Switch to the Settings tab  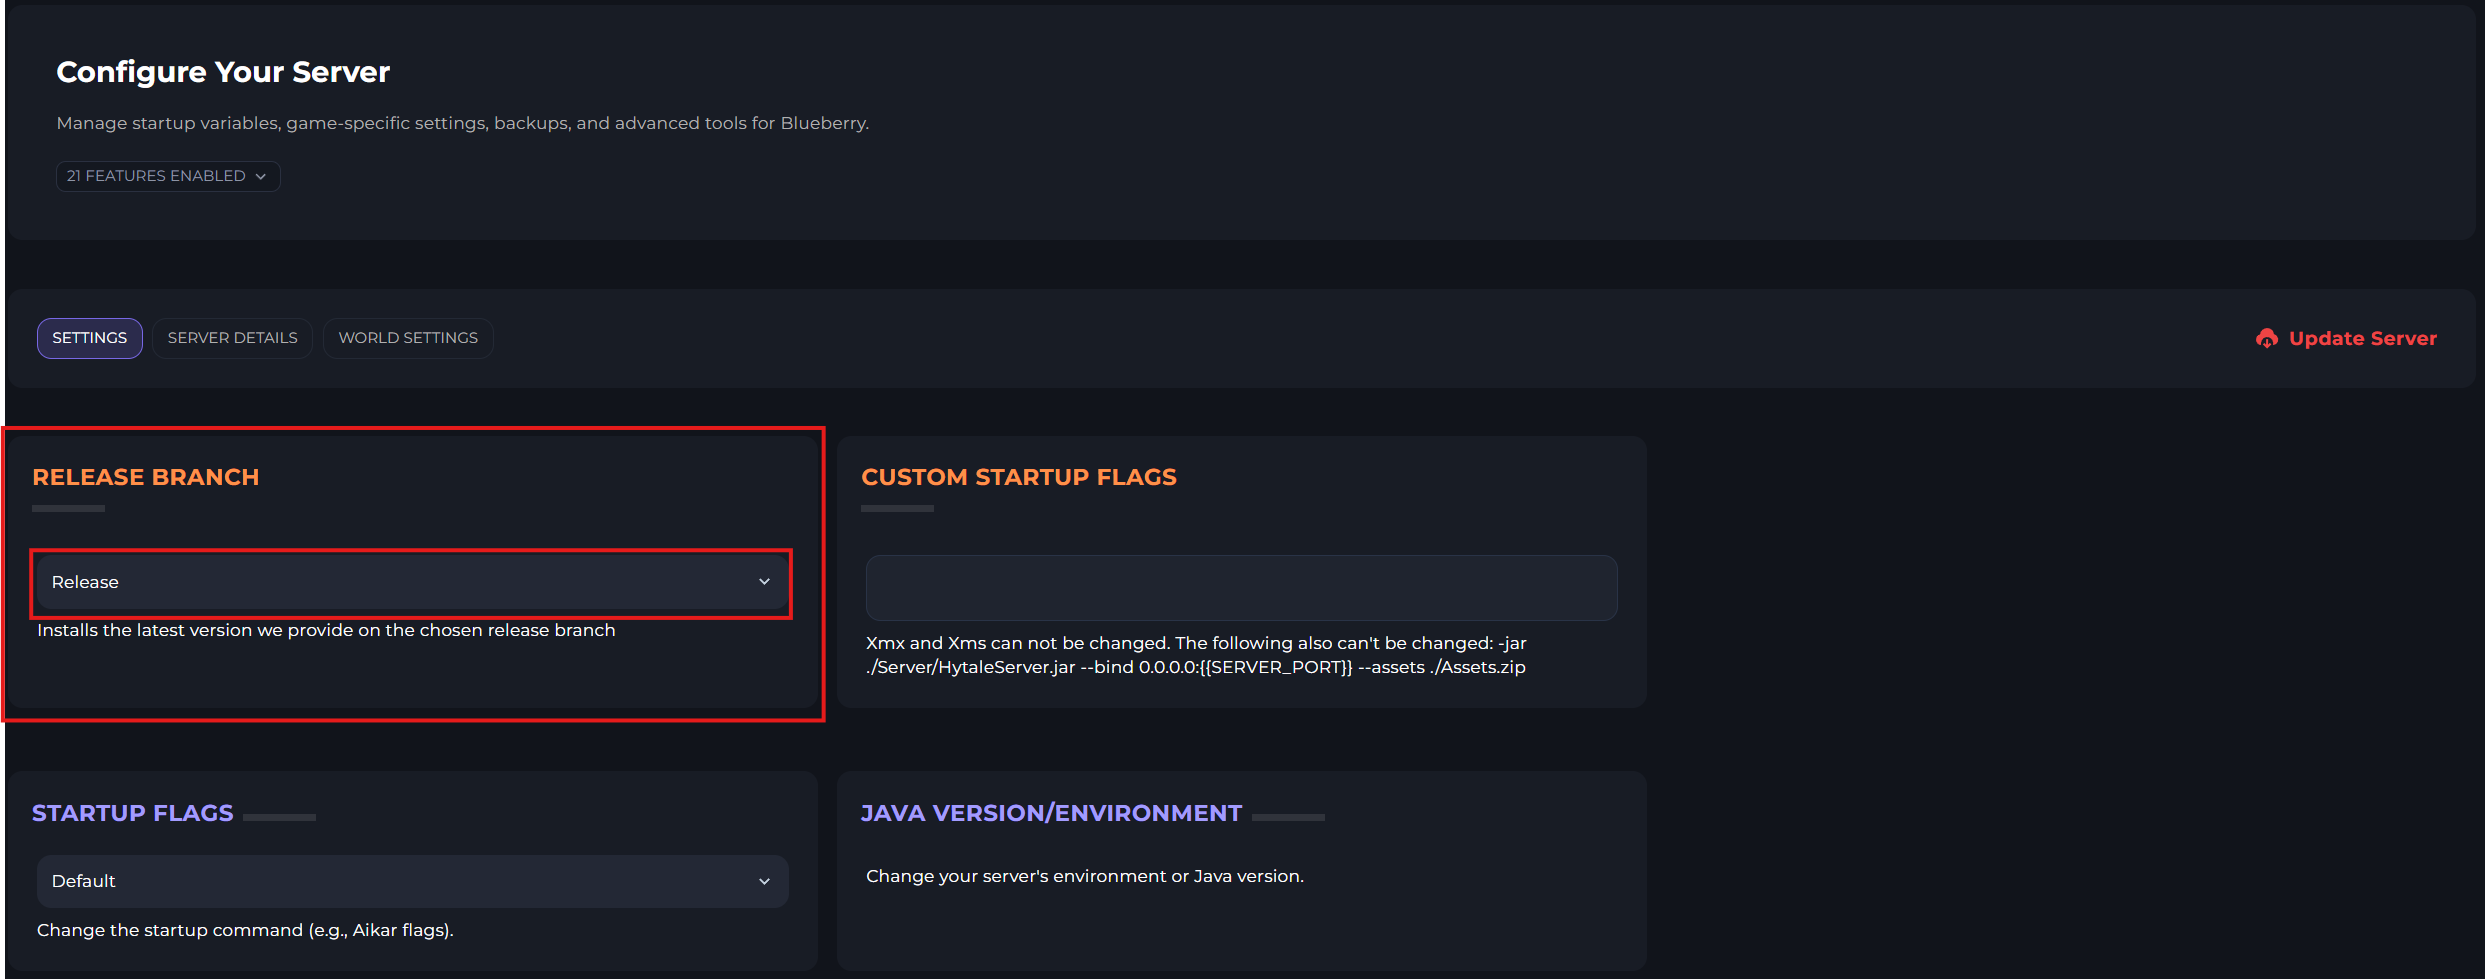pos(90,338)
